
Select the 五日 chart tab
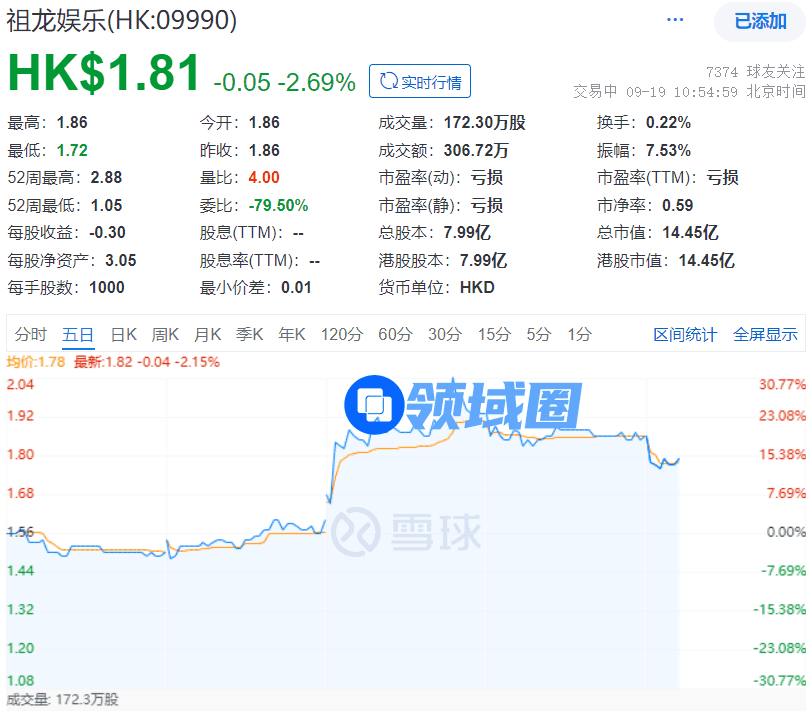78,335
